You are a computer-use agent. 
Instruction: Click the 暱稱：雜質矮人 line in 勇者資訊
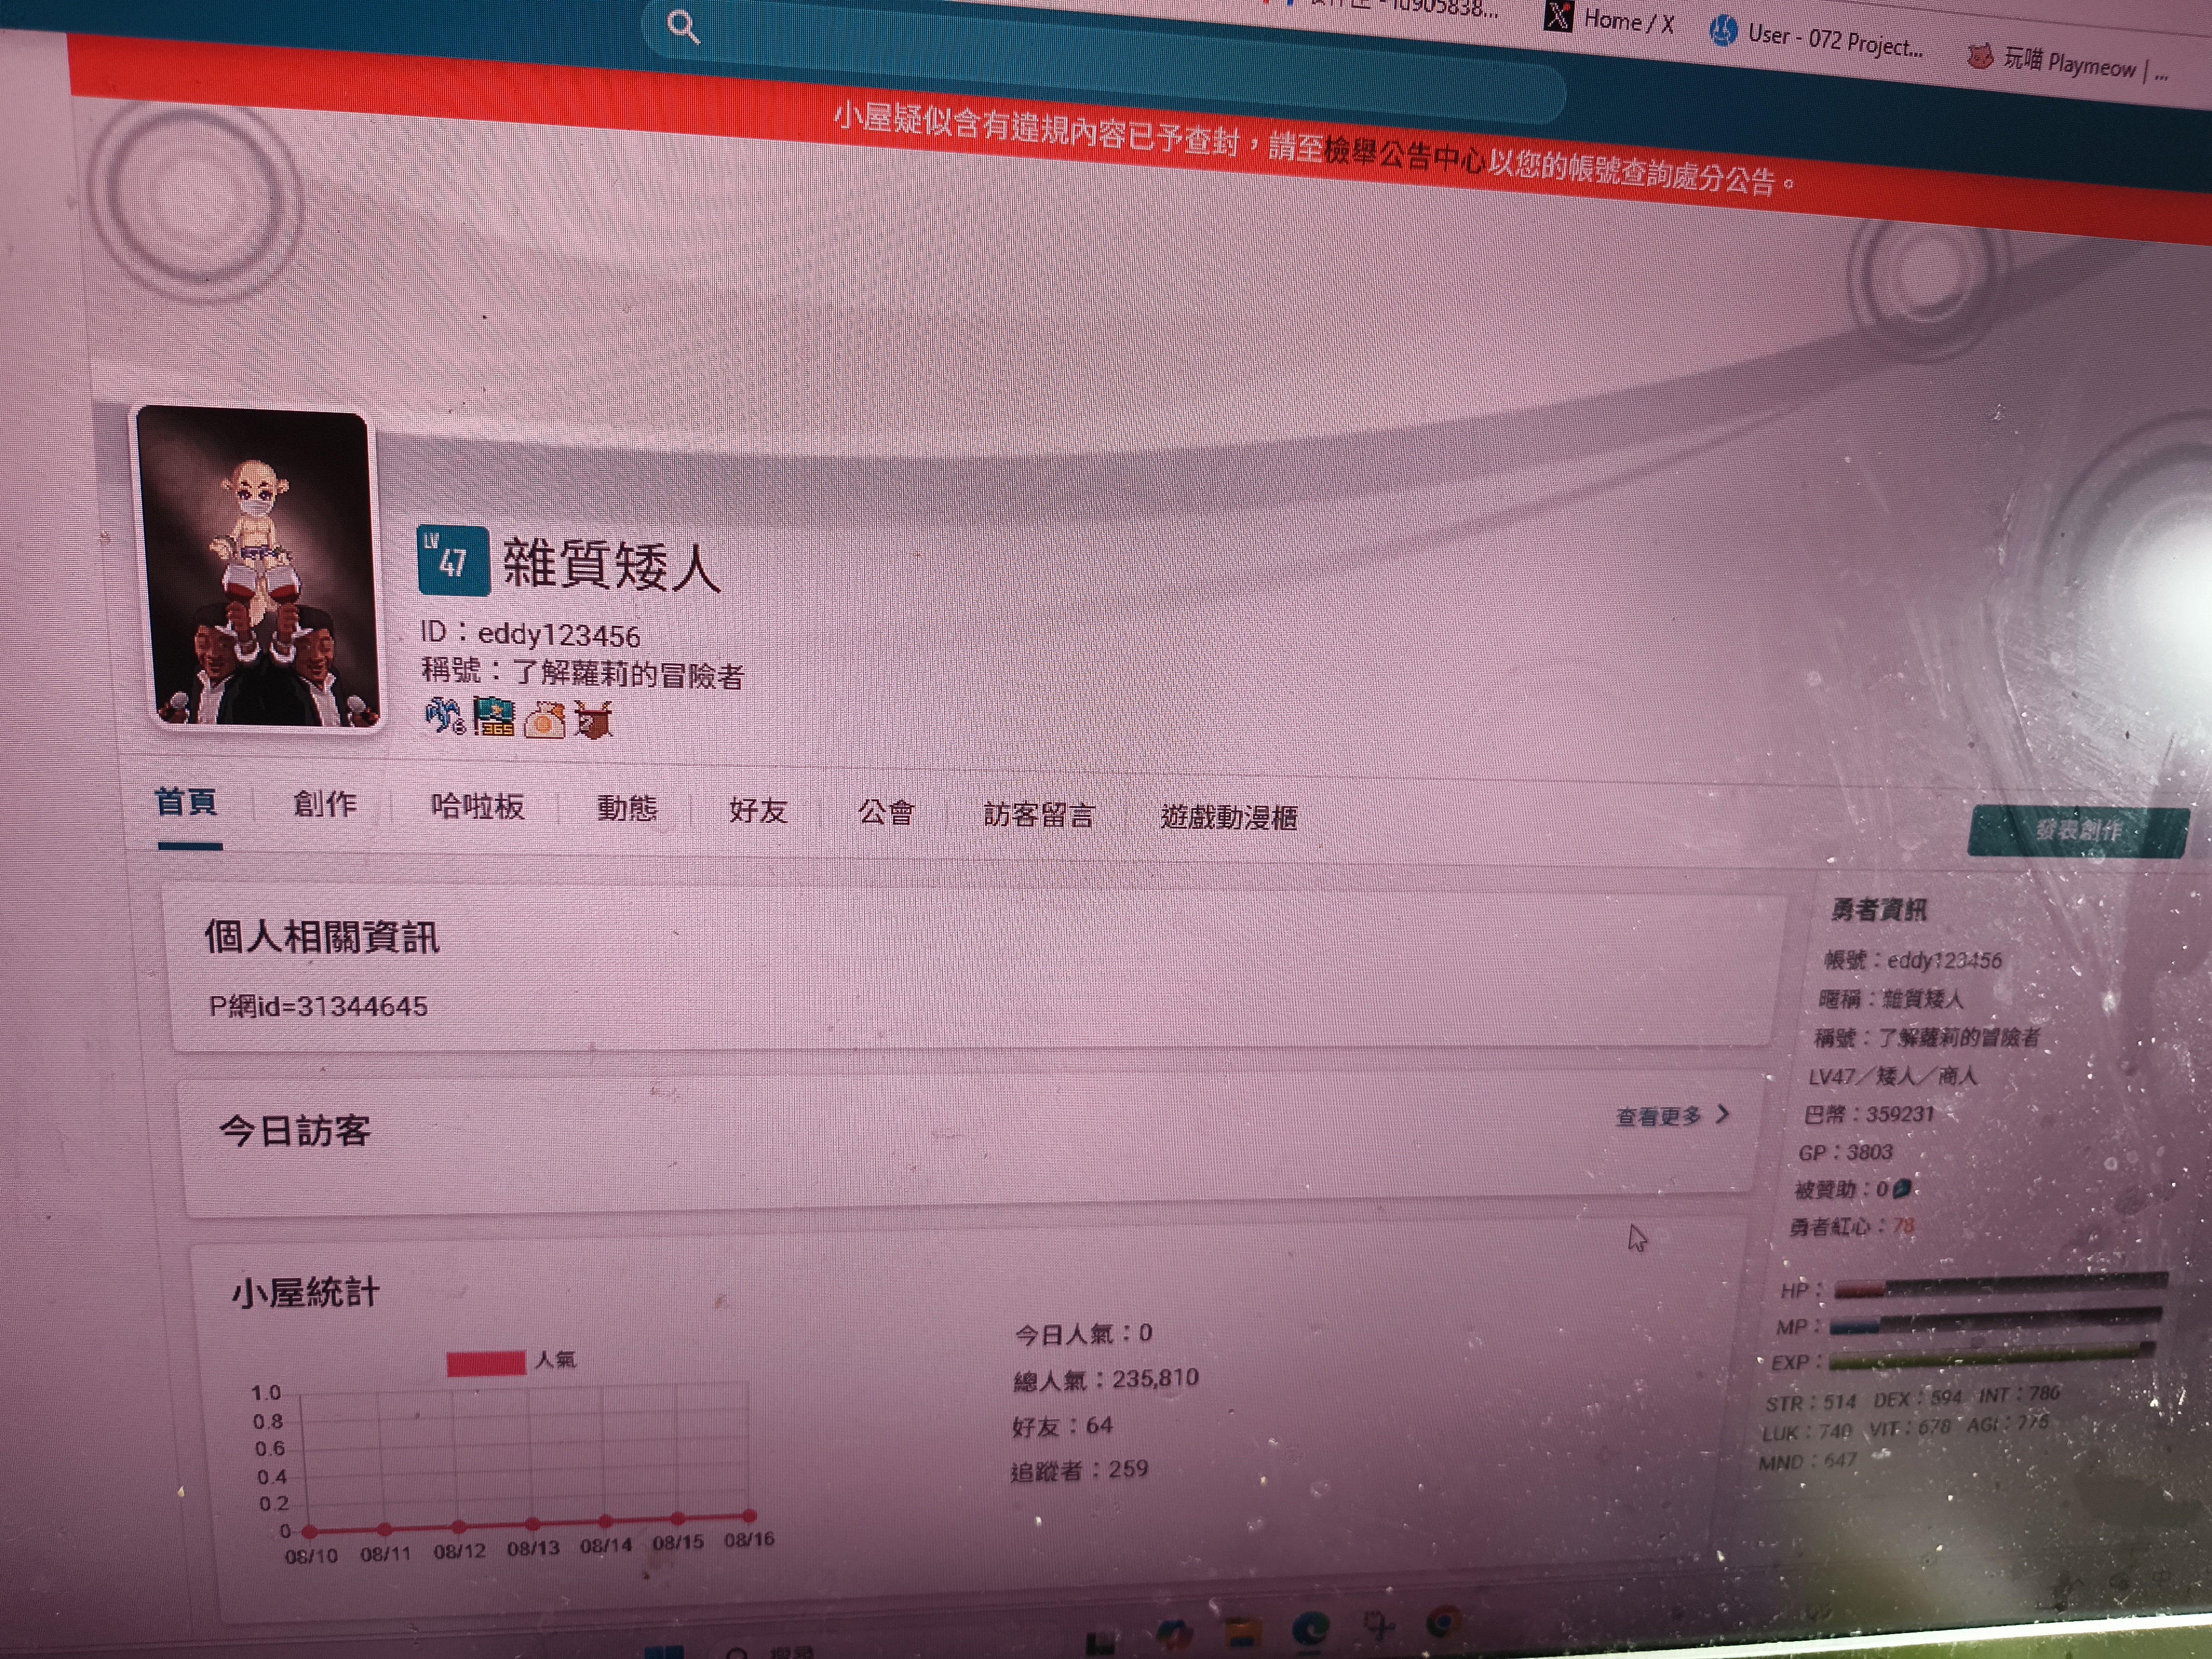[1891, 998]
